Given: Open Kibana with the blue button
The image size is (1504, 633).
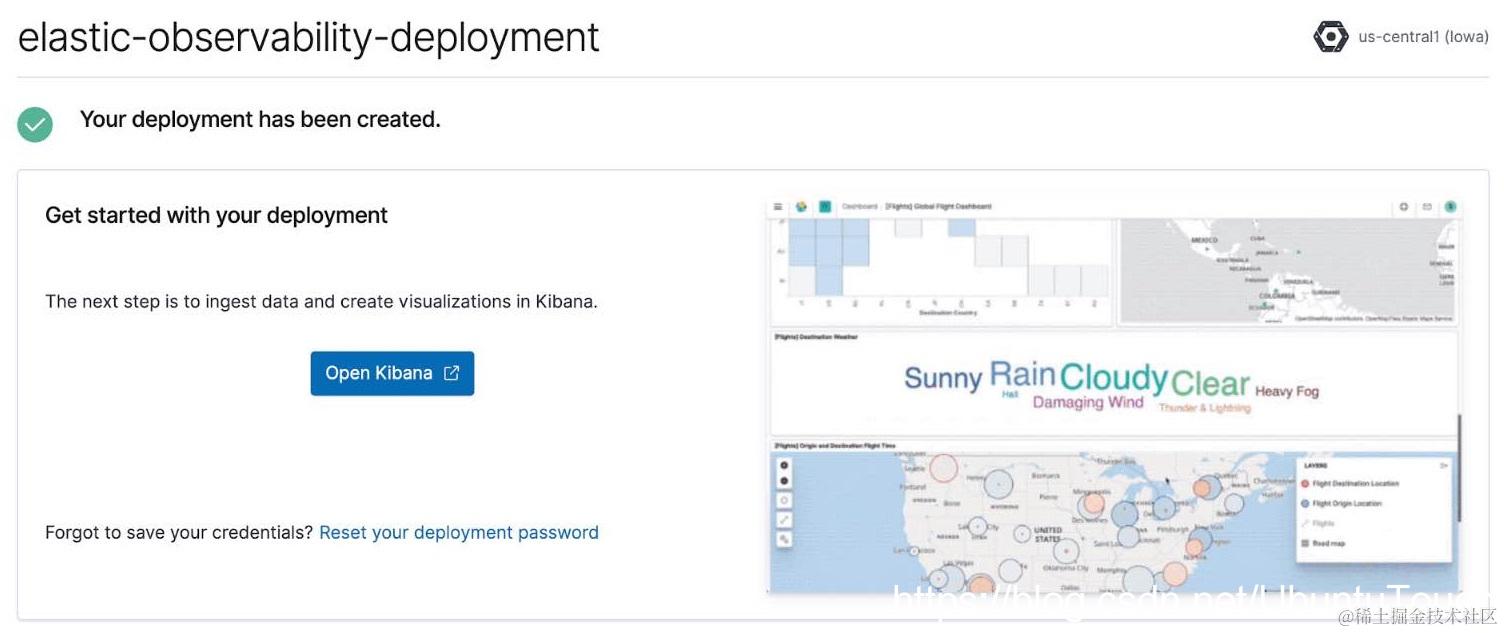Looking at the screenshot, I should coord(392,373).
